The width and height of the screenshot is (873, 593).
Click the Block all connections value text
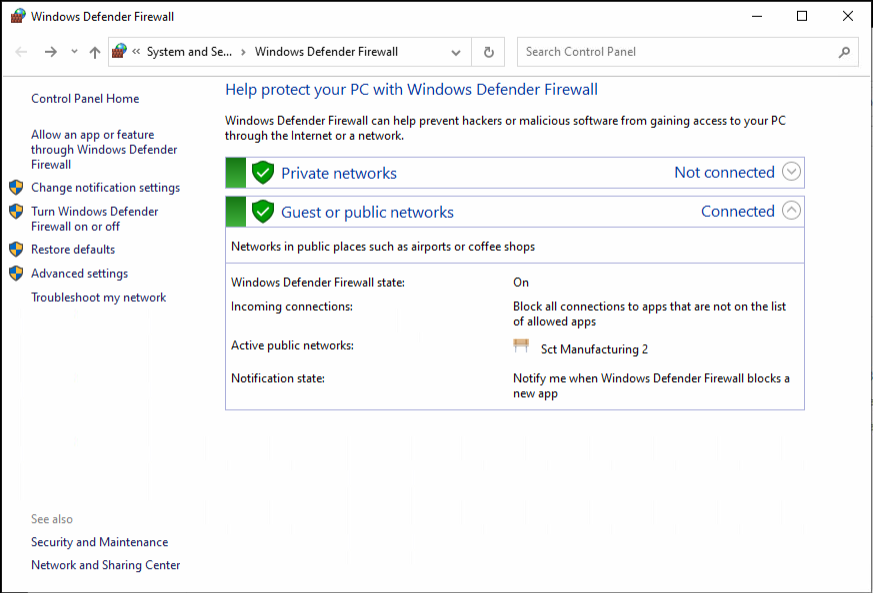point(649,313)
